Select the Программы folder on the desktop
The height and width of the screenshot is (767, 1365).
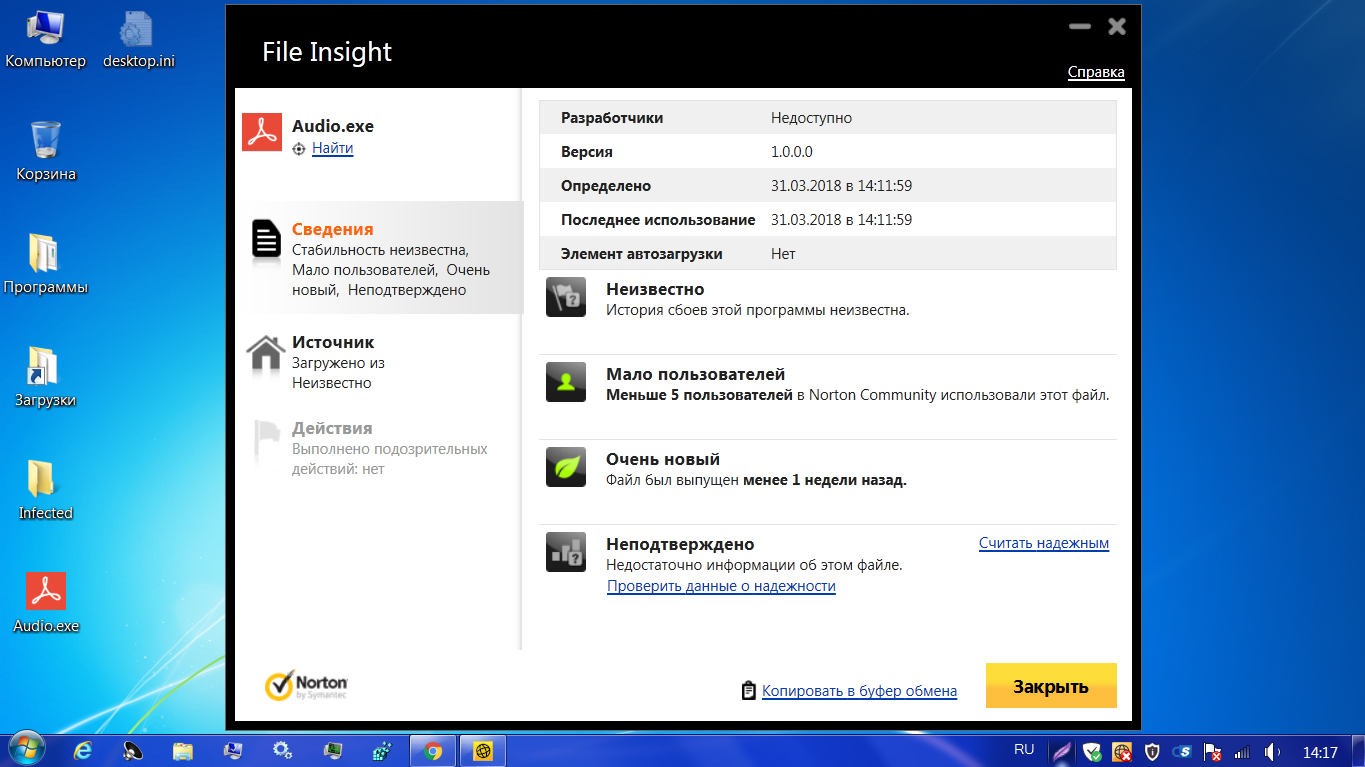click(46, 265)
